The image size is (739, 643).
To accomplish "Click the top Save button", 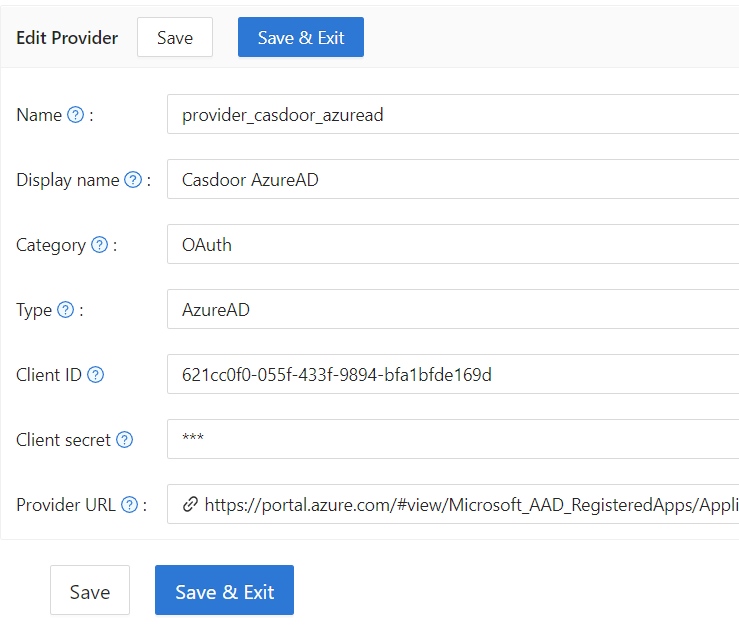I will (175, 38).
